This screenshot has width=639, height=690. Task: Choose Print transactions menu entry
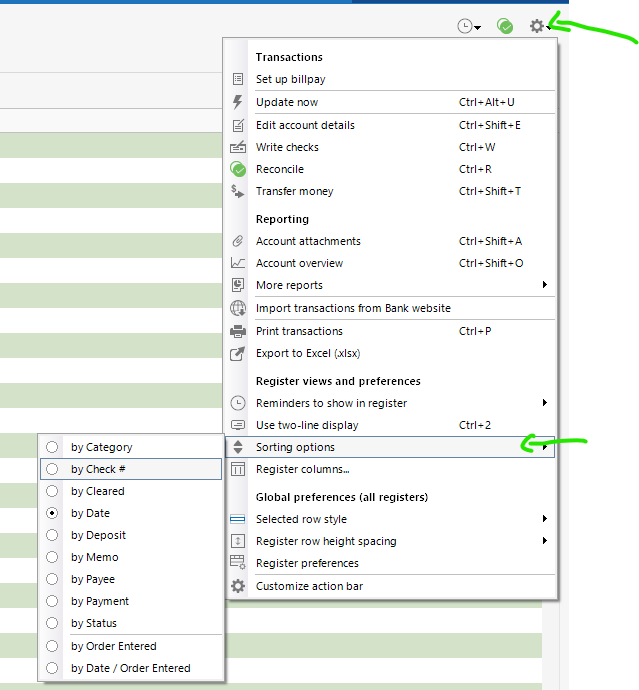[299, 331]
